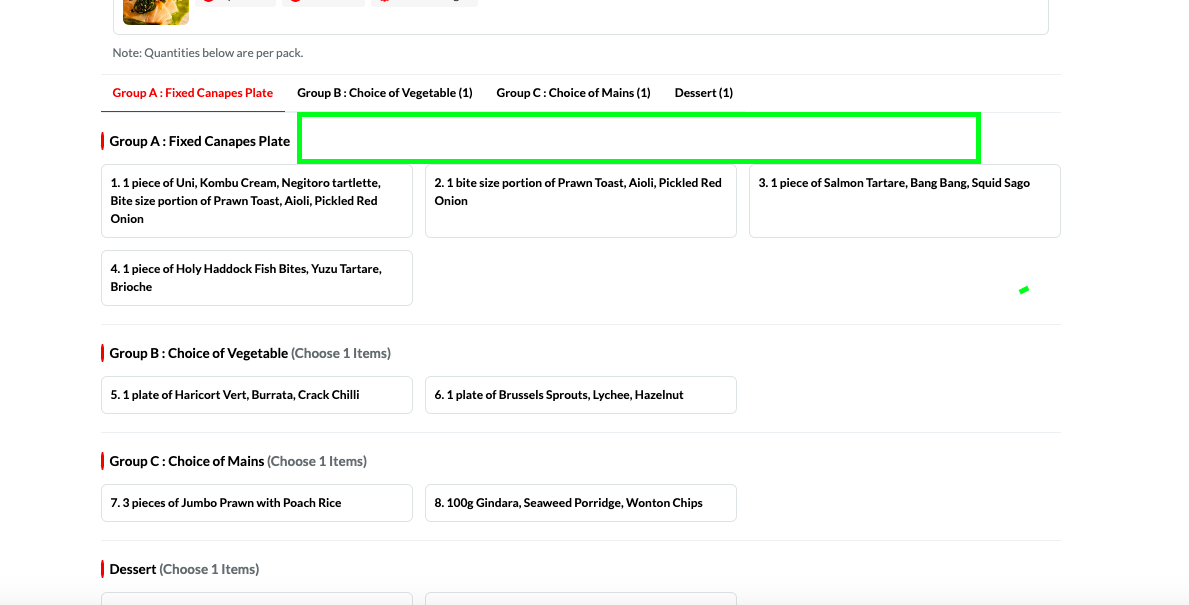Jump to the Dessert tab

(x=703, y=93)
